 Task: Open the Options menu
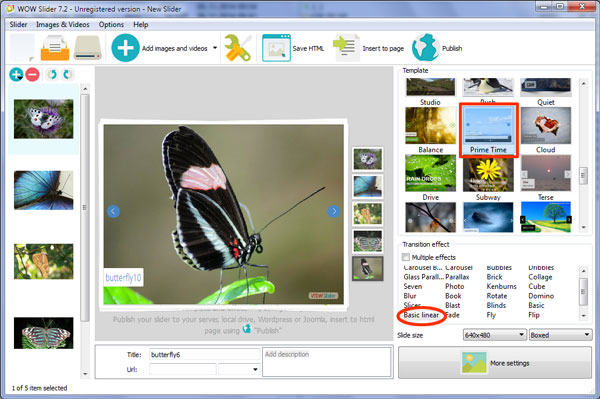(x=111, y=24)
